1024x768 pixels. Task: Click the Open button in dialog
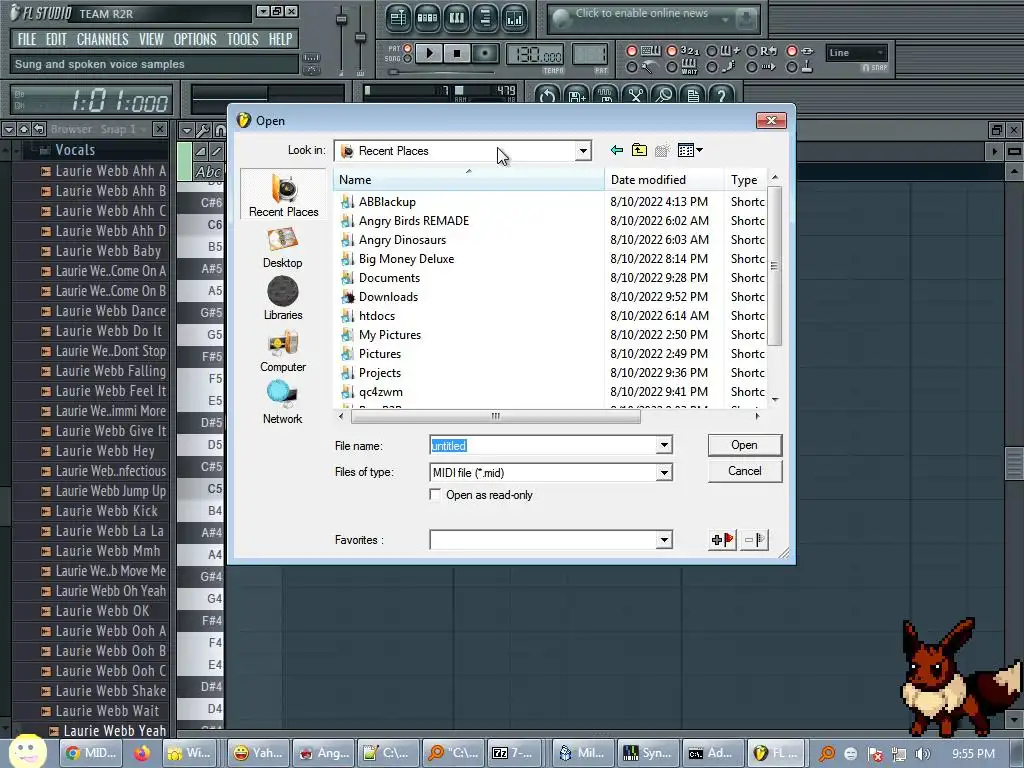(744, 445)
